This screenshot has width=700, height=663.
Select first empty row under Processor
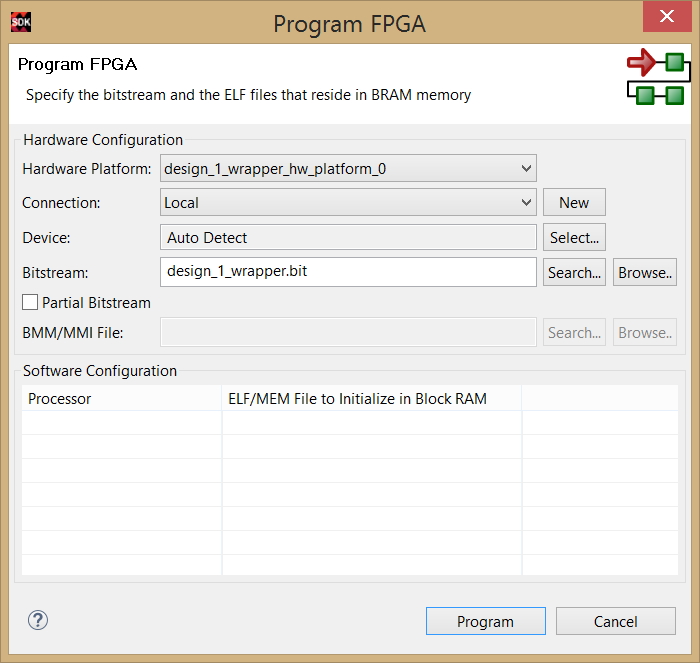(x=121, y=422)
